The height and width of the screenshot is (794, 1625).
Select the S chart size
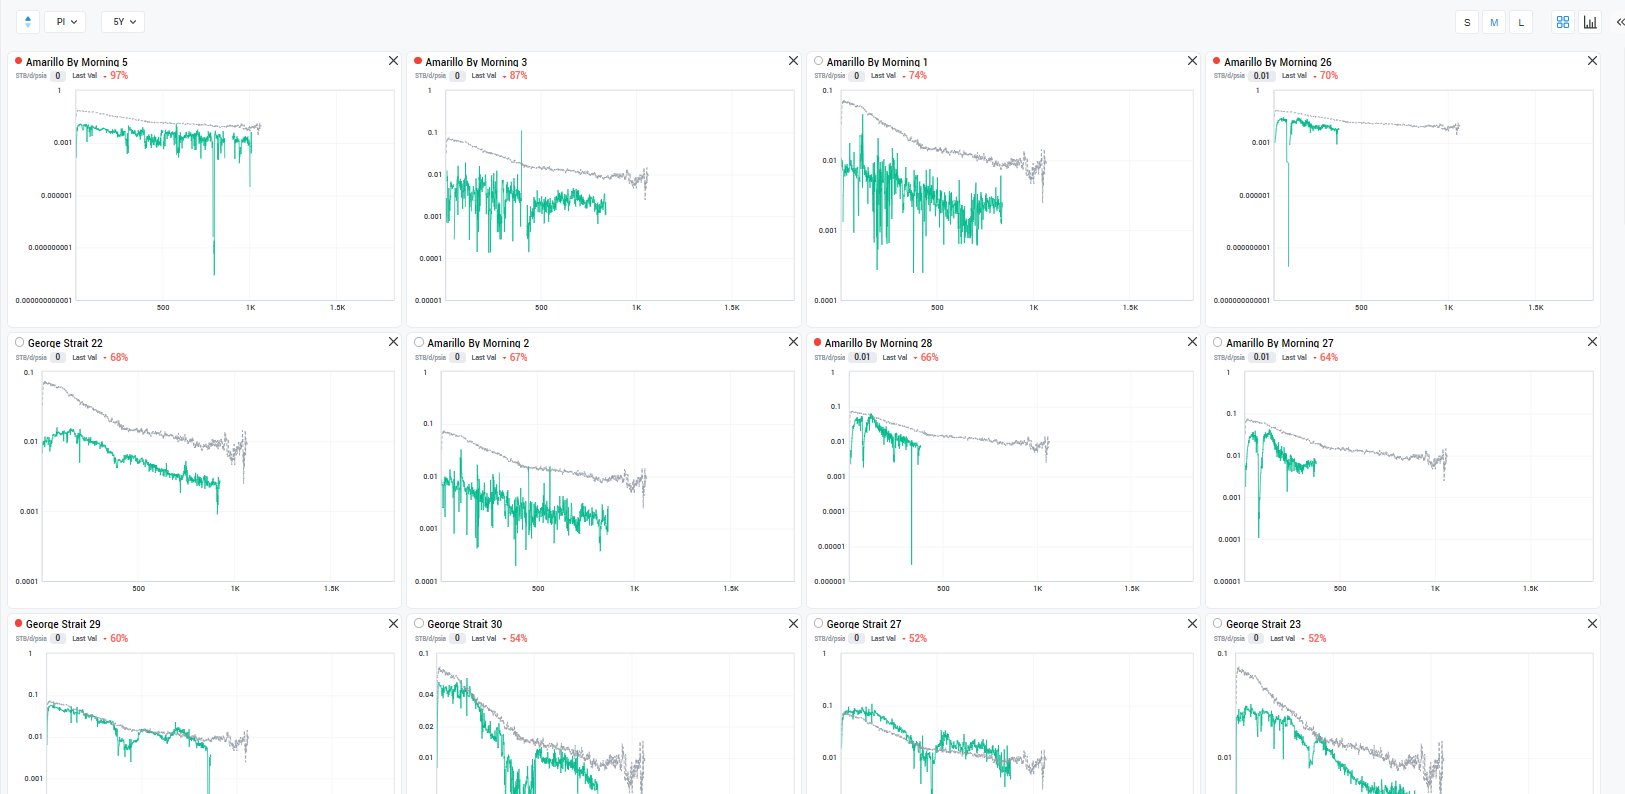1467,22
